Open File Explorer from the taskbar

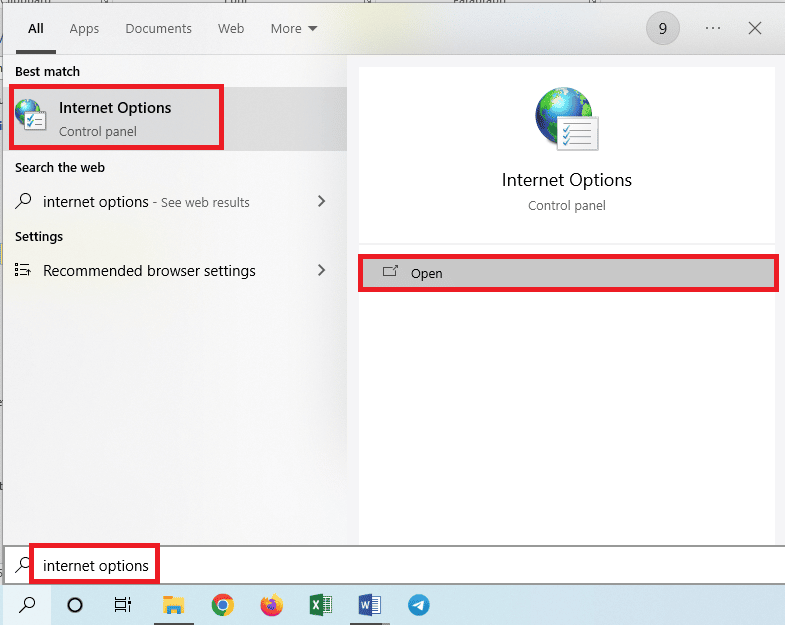174,605
